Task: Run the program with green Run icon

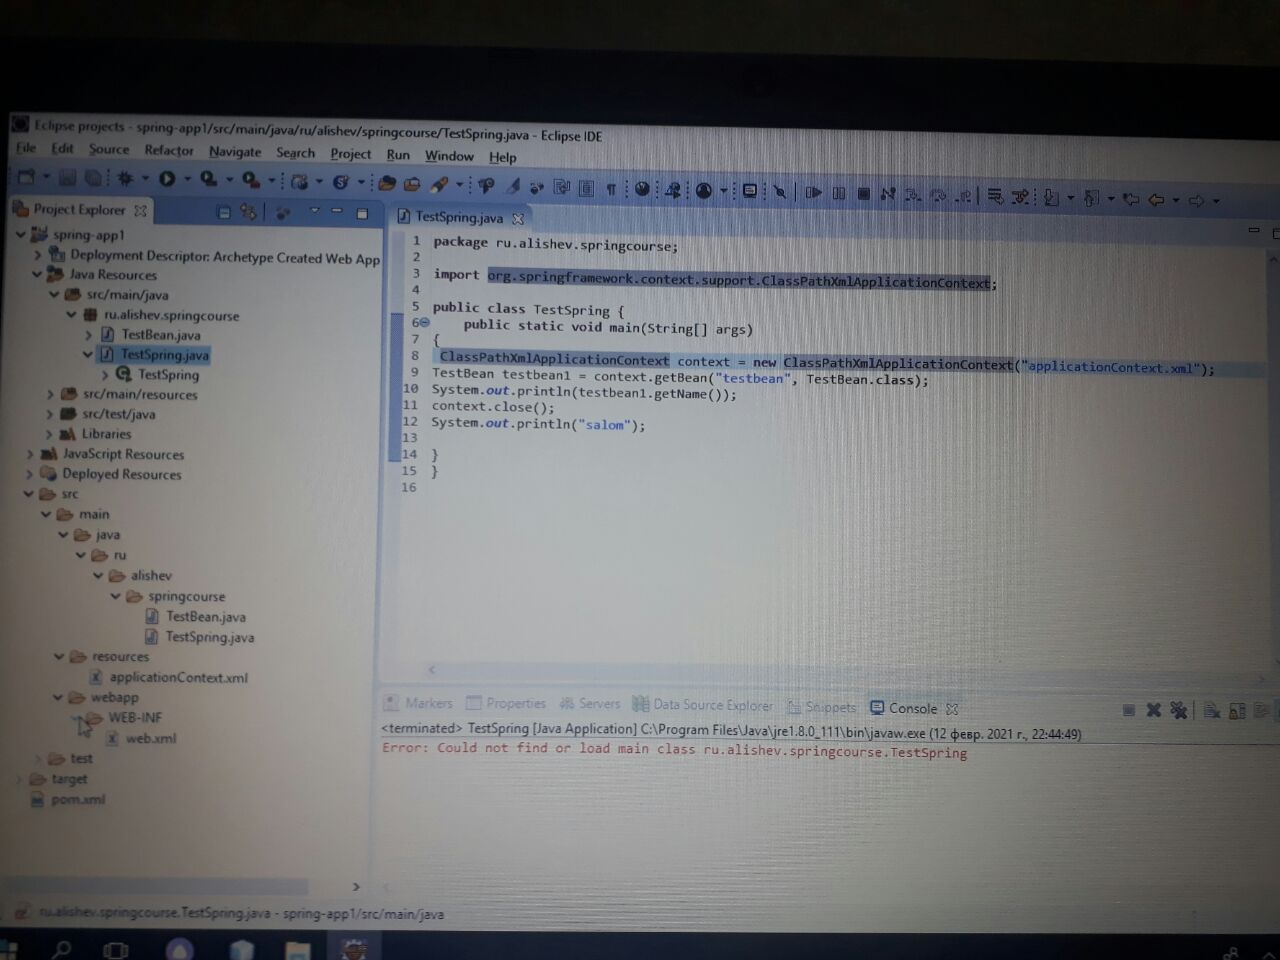Action: pyautogui.click(x=167, y=179)
